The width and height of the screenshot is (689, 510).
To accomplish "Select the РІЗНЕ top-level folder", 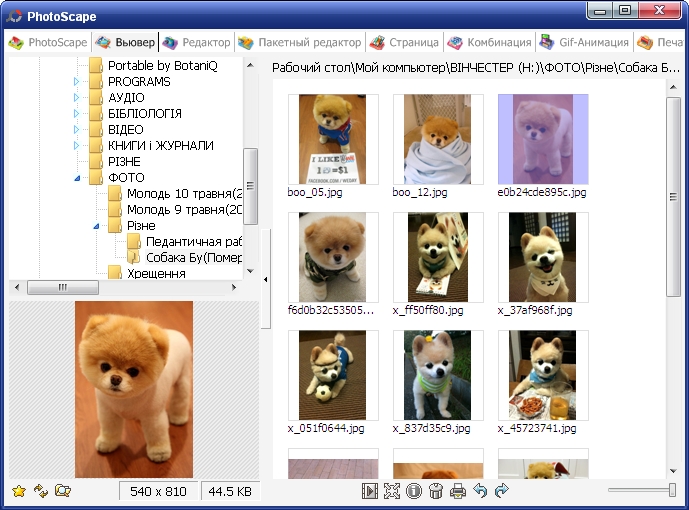I will (x=124, y=161).
